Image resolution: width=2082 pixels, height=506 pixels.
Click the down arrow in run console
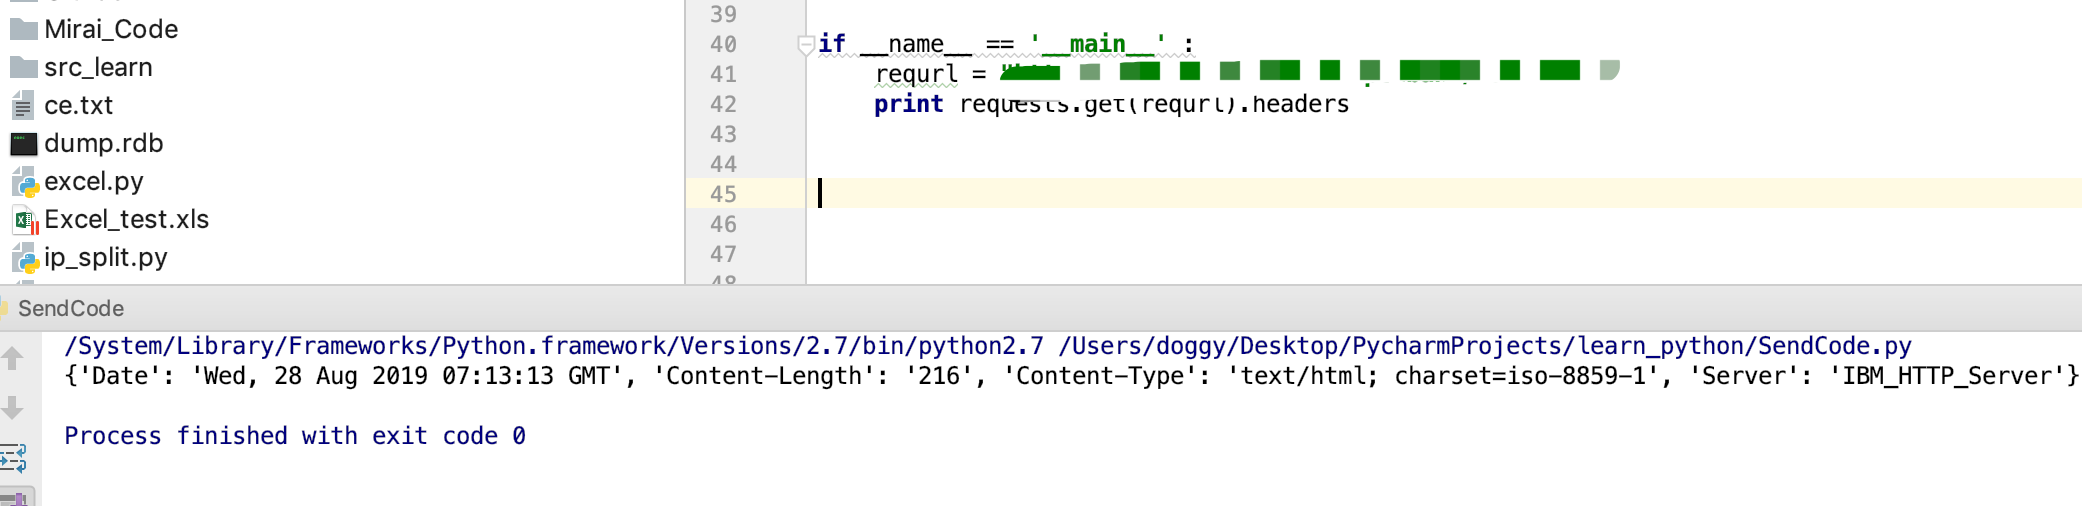pyautogui.click(x=13, y=407)
